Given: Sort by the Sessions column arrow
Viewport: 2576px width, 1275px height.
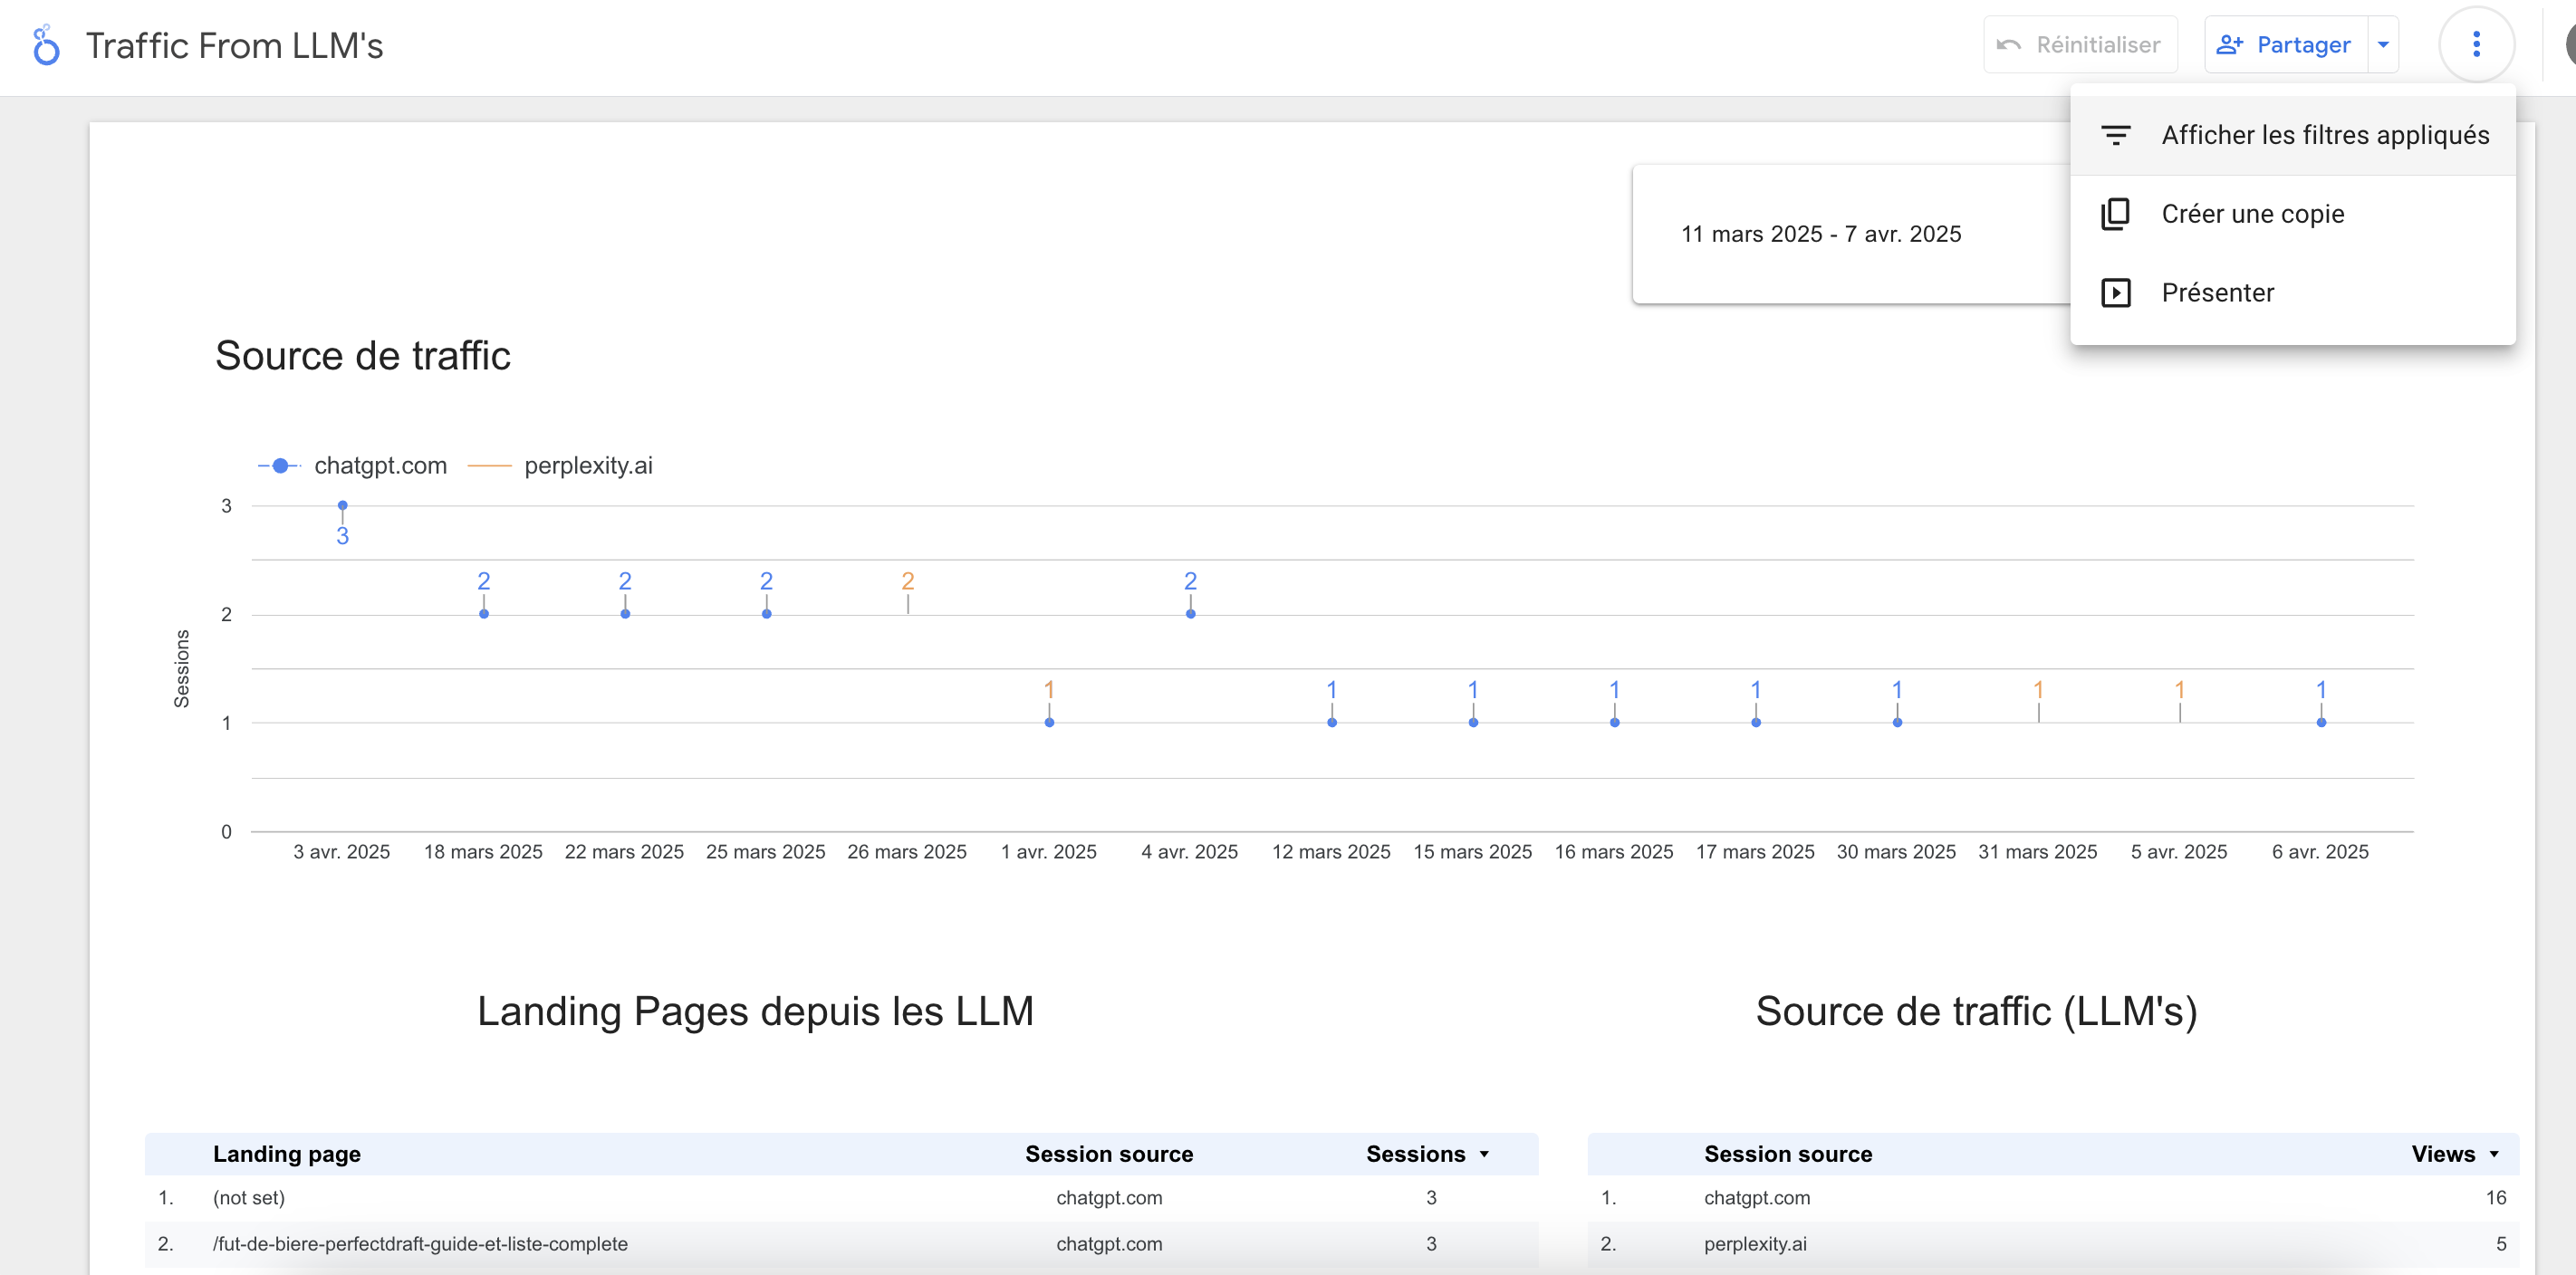Looking at the screenshot, I should pyautogui.click(x=1484, y=1154).
